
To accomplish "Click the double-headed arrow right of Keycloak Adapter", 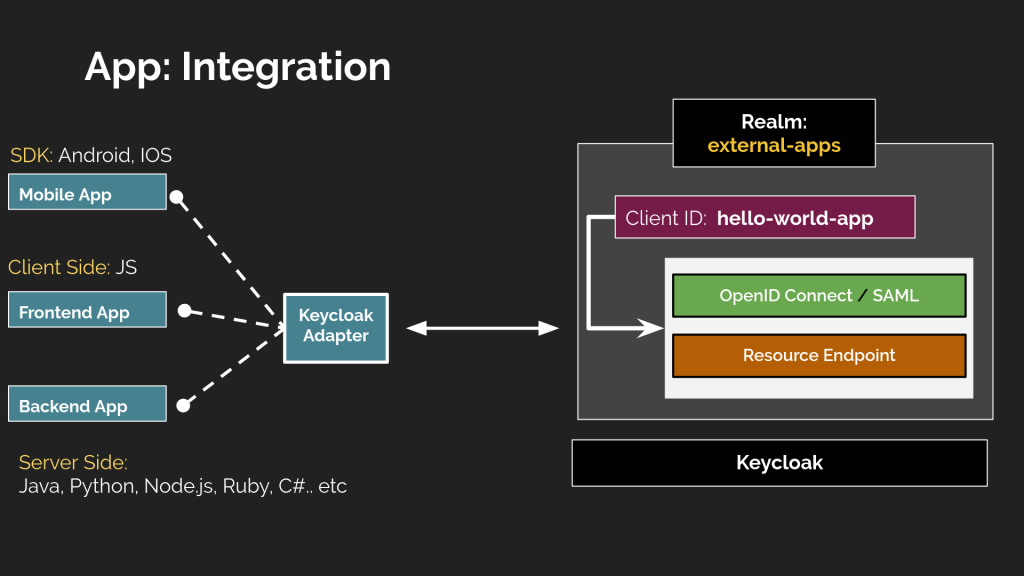I will click(482, 328).
